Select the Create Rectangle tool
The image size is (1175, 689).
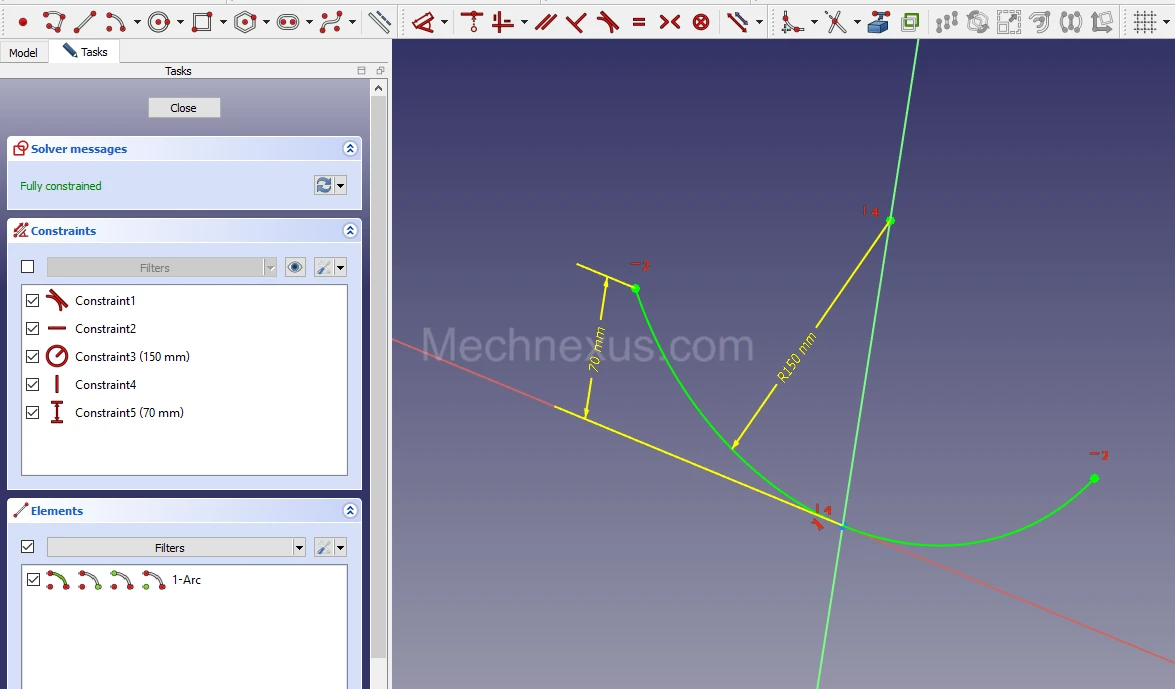point(202,22)
